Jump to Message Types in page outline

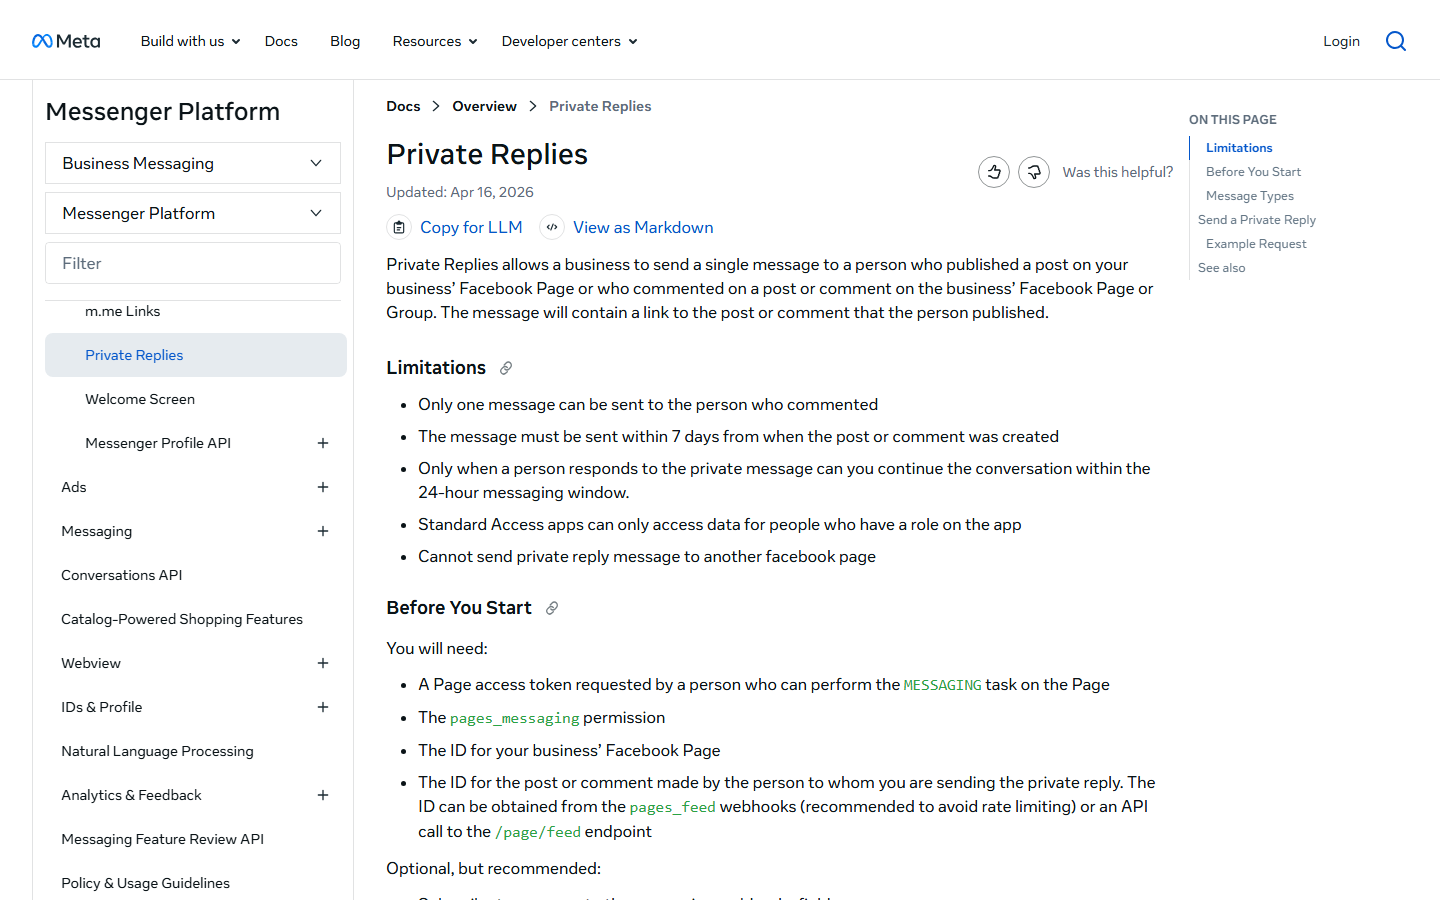click(x=1250, y=196)
